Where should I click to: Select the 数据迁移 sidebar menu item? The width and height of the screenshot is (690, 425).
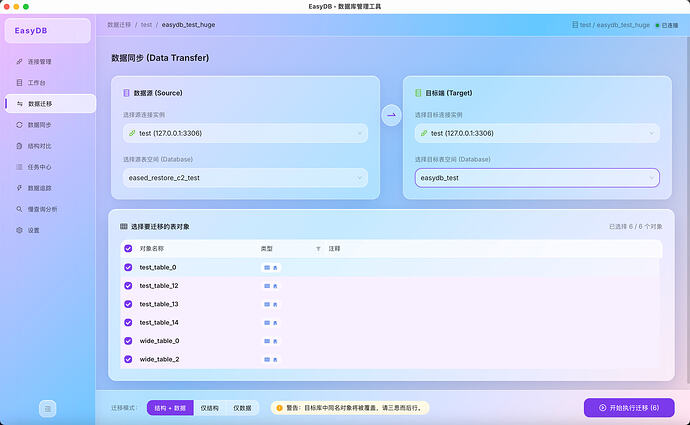click(50, 104)
